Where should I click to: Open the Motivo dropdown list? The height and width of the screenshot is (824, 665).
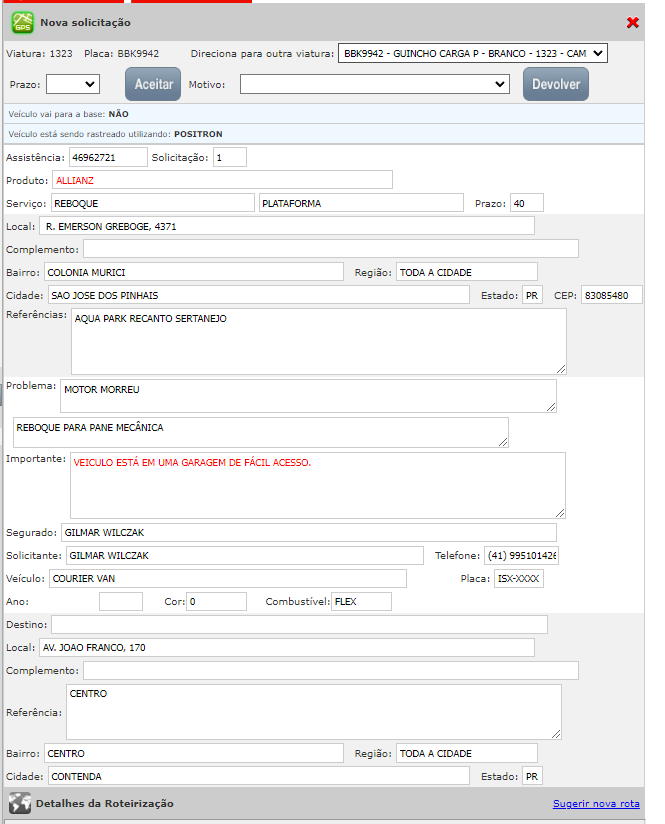click(374, 85)
